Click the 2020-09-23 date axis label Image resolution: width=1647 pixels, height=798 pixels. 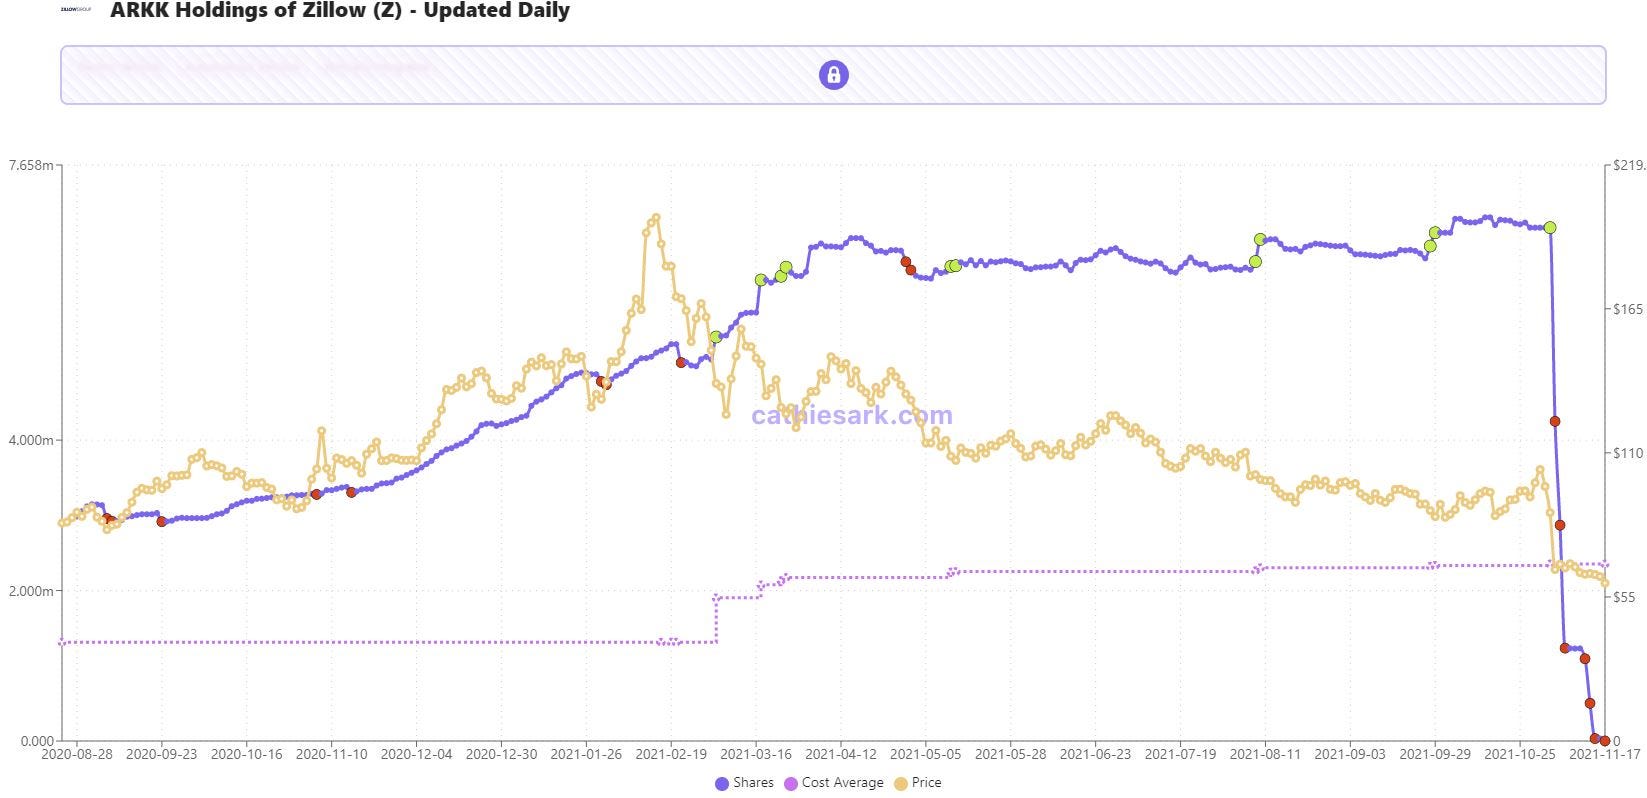pyautogui.click(x=161, y=755)
